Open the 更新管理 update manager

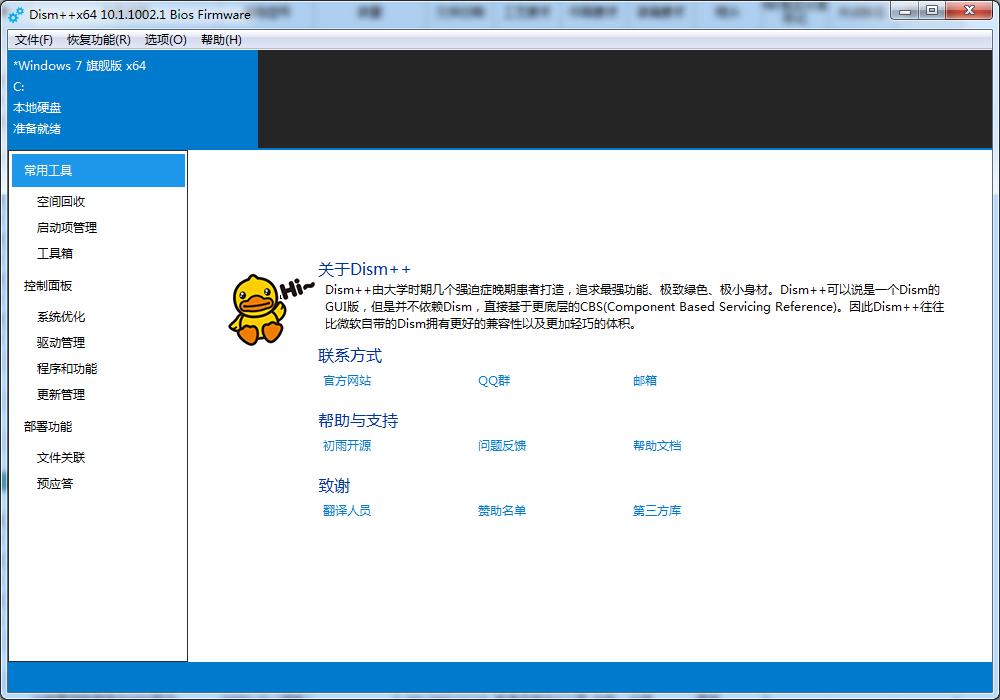pyautogui.click(x=61, y=394)
